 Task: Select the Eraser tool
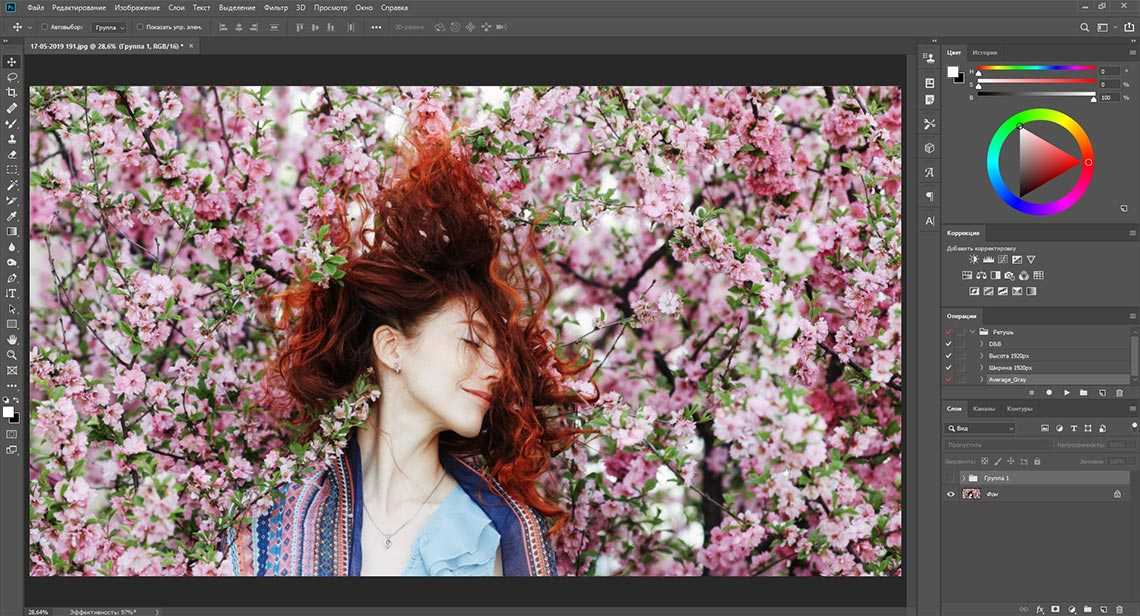(12, 155)
